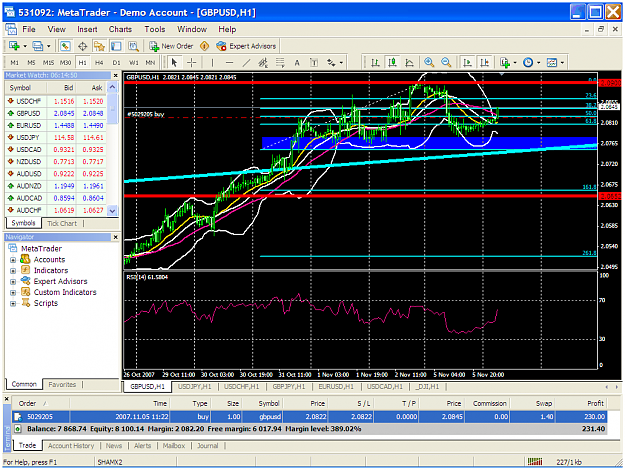Viewport: 625px width, 470px height.
Task: Switch to Line Chart icon
Action: 409,63
